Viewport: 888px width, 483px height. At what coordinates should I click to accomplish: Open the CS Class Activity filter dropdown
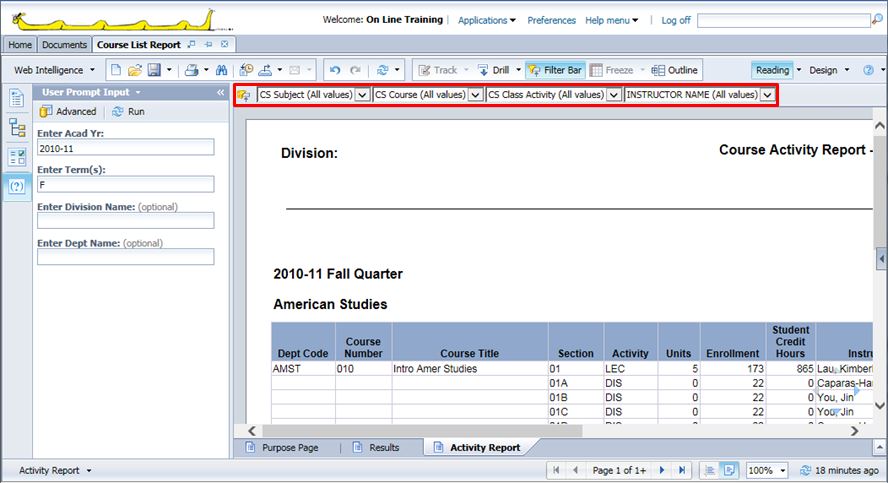click(614, 95)
